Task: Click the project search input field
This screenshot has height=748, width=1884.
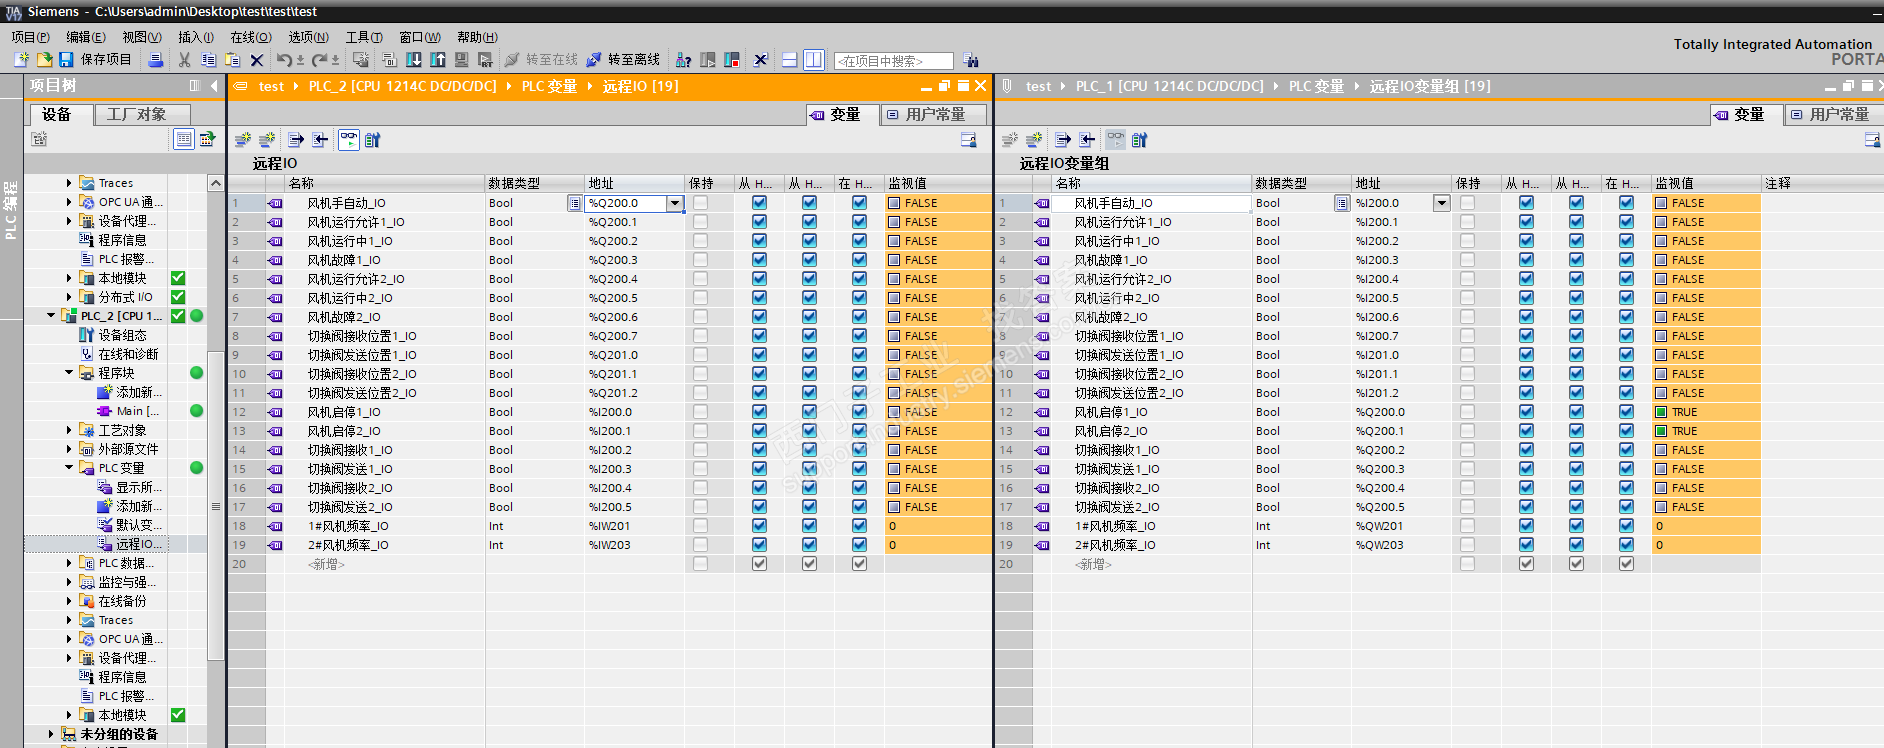Action: pyautogui.click(x=893, y=61)
